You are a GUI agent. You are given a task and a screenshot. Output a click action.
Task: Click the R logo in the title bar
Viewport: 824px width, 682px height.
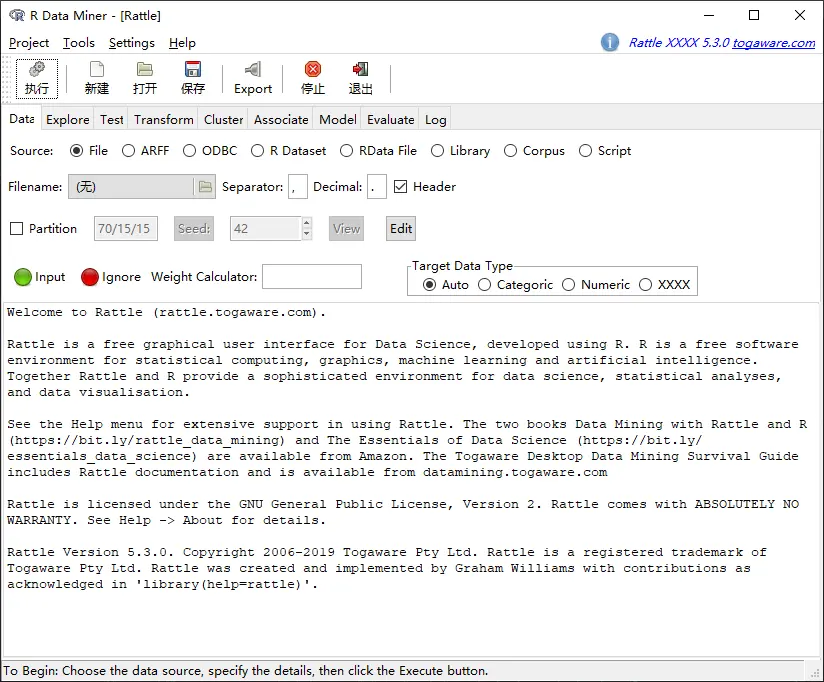pos(17,15)
